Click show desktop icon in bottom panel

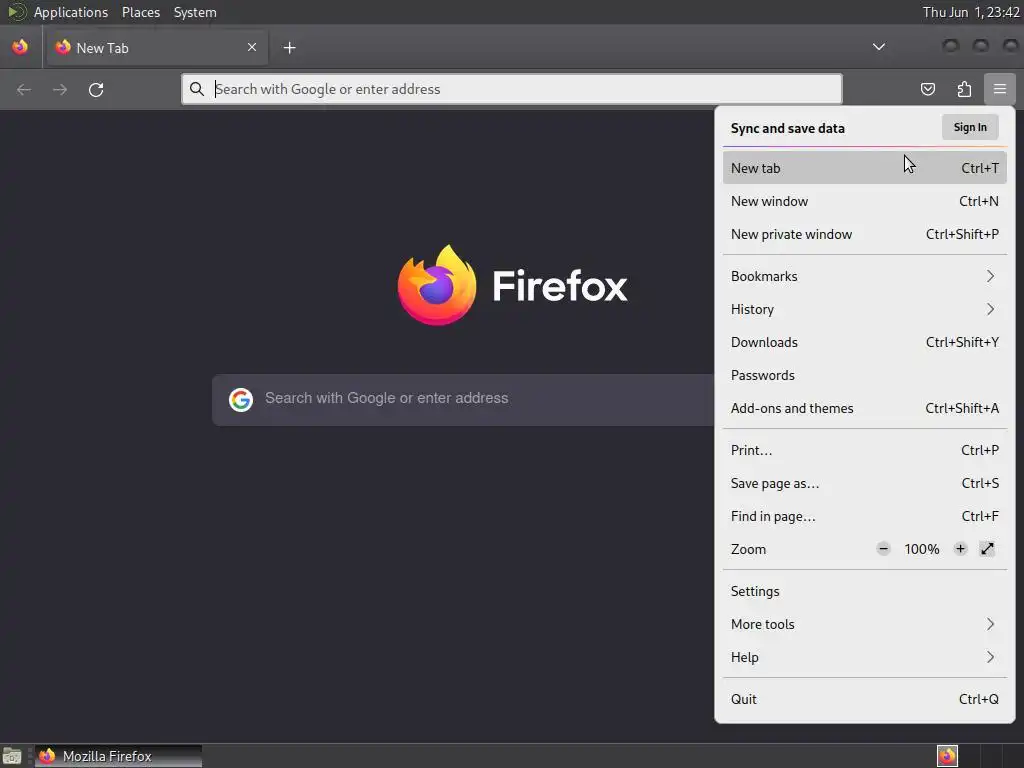pyautogui.click(x=12, y=756)
